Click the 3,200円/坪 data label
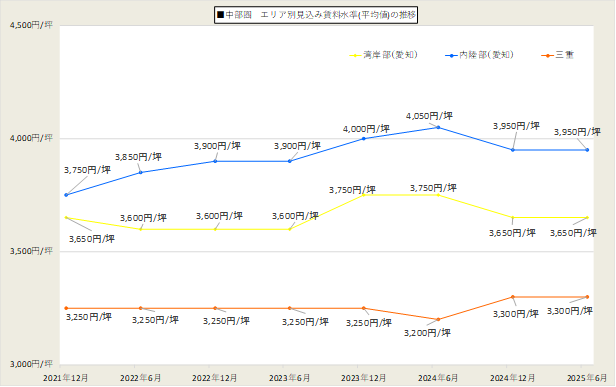 click(x=427, y=333)
